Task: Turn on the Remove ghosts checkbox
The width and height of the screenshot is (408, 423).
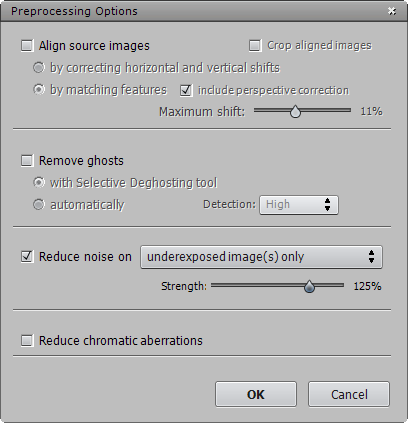Action: (27, 161)
